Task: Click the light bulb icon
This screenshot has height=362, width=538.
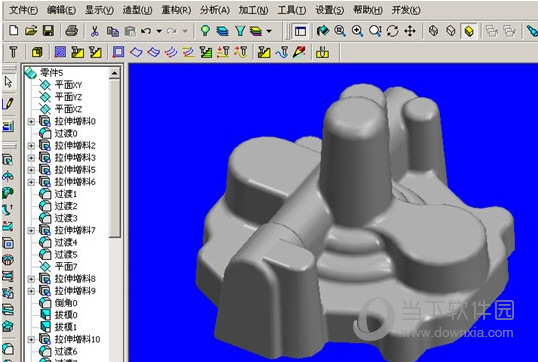Action: coord(205,31)
